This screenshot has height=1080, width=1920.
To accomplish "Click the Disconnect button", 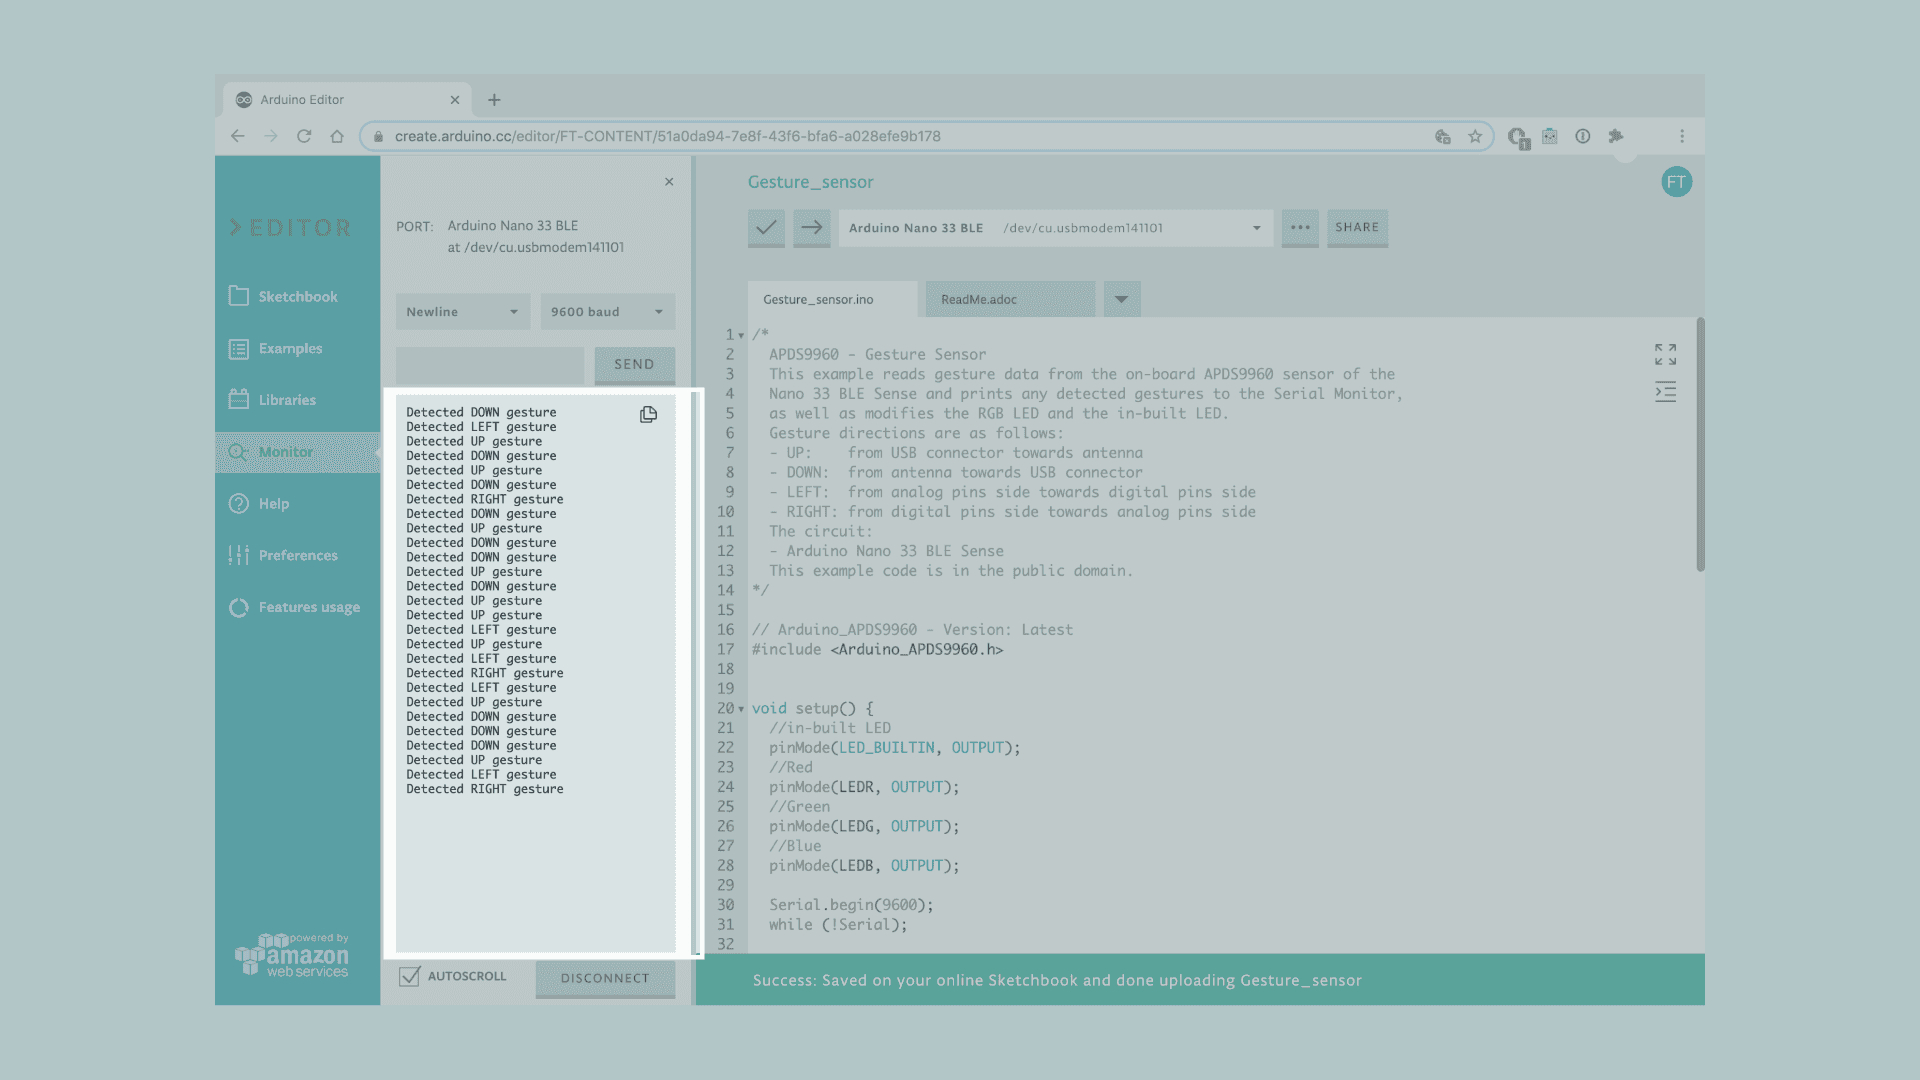I will coord(605,978).
